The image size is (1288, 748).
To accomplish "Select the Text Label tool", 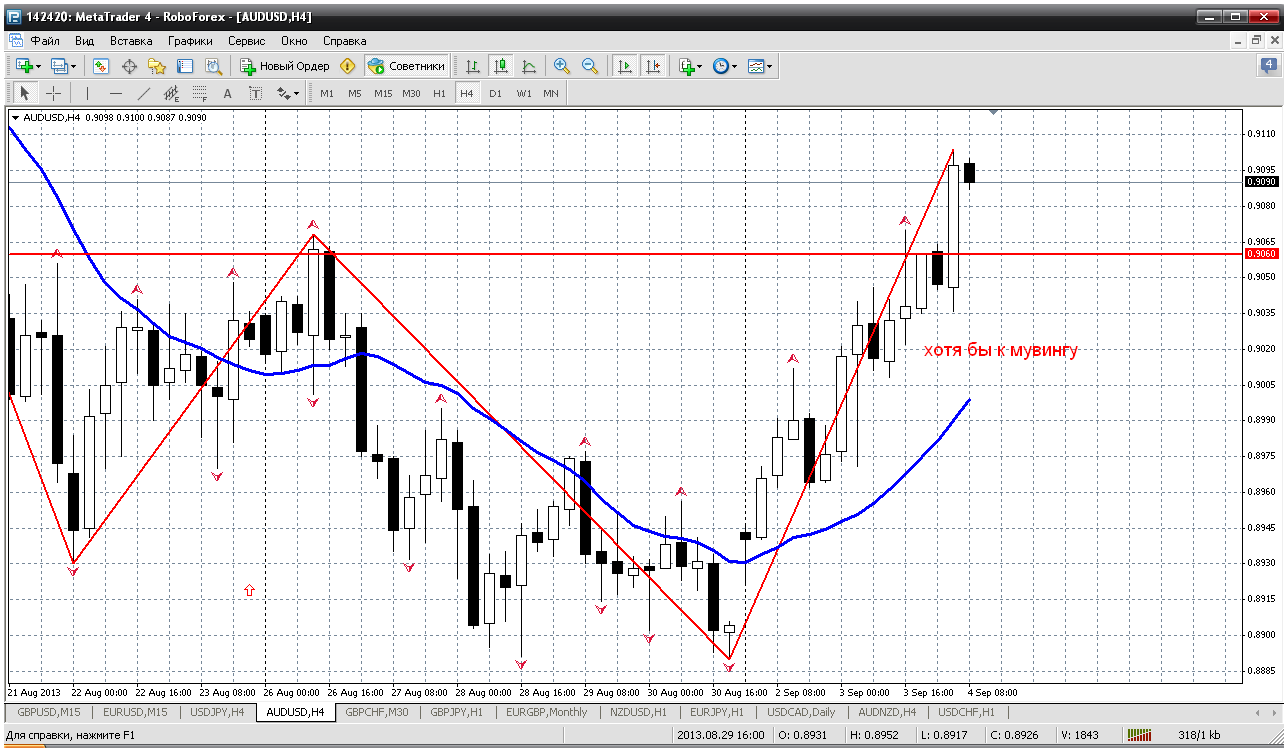I will pyautogui.click(x=256, y=93).
